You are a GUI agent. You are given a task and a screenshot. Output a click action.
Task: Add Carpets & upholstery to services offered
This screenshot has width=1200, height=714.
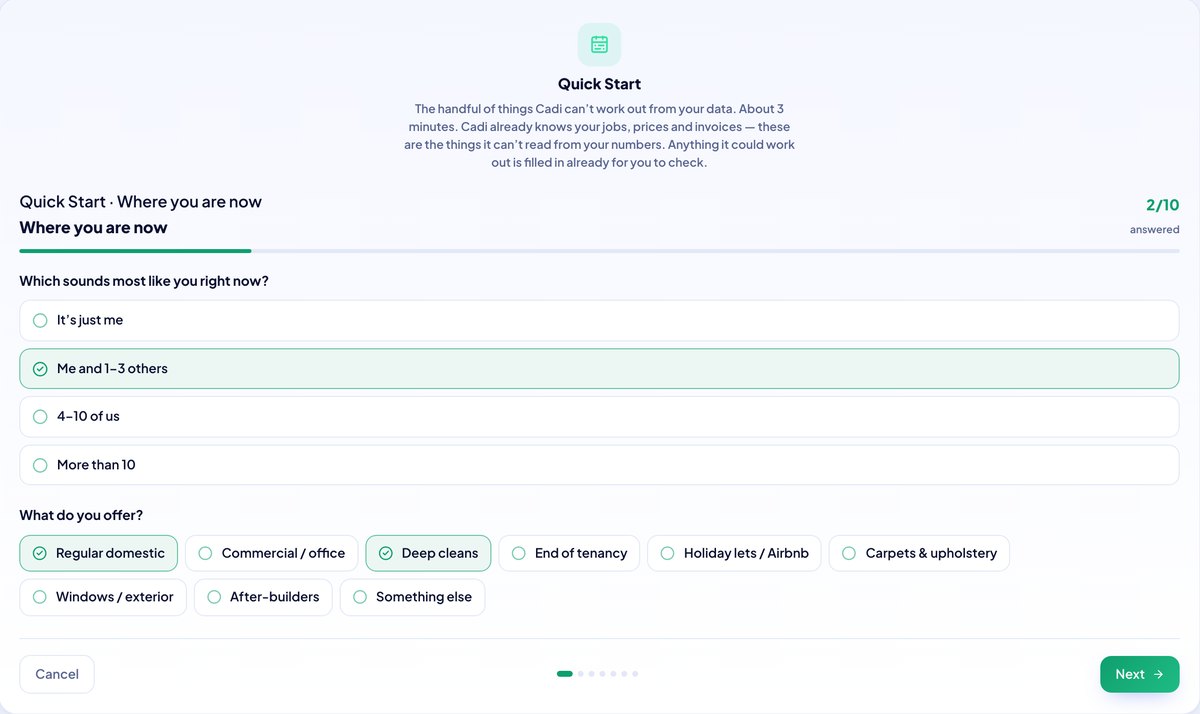(919, 553)
